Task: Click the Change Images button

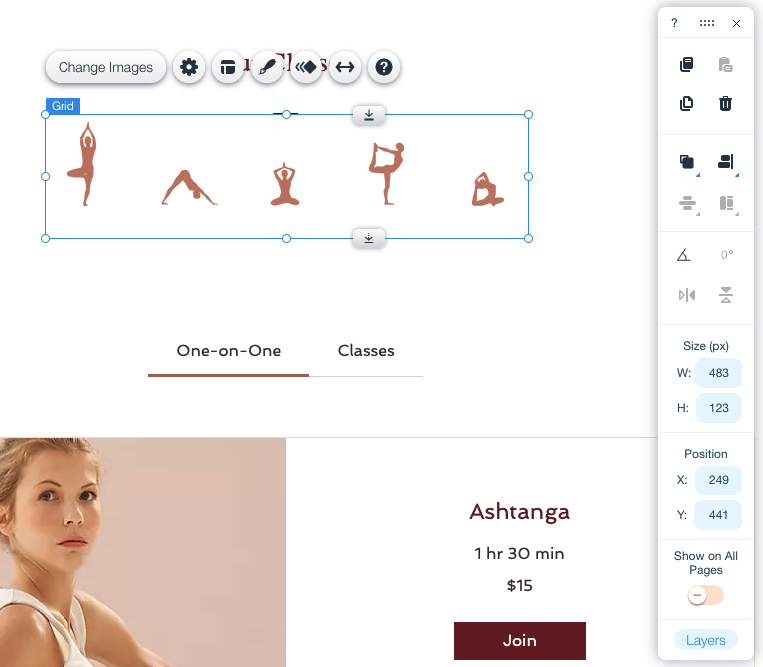Action: (106, 67)
